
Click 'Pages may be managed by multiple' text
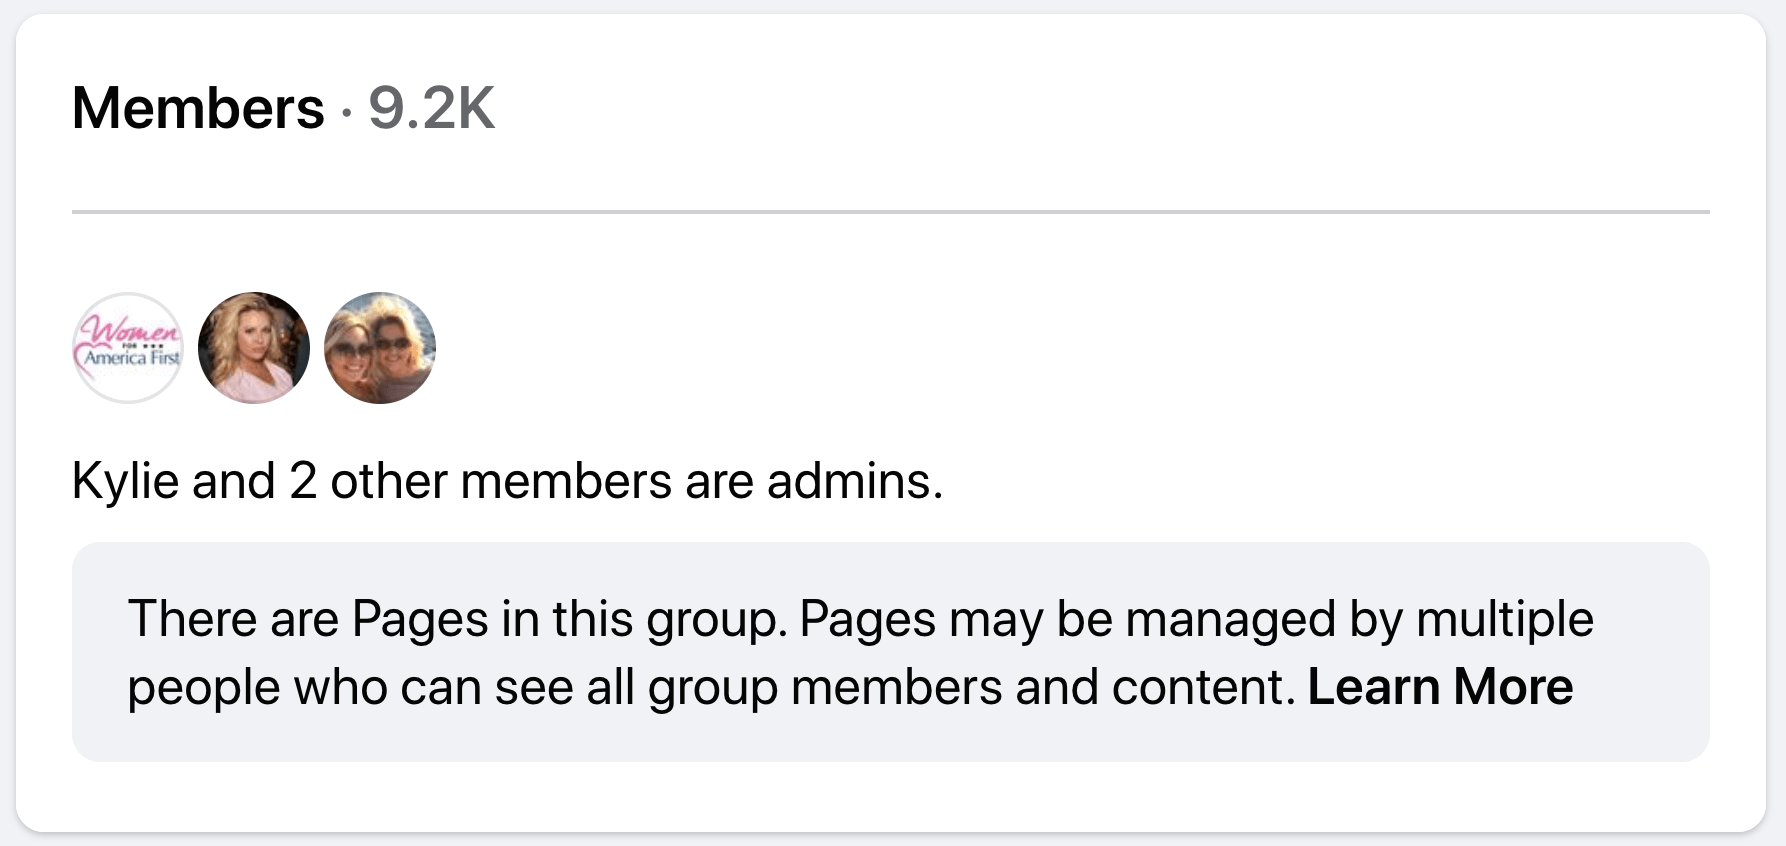(x=1196, y=619)
